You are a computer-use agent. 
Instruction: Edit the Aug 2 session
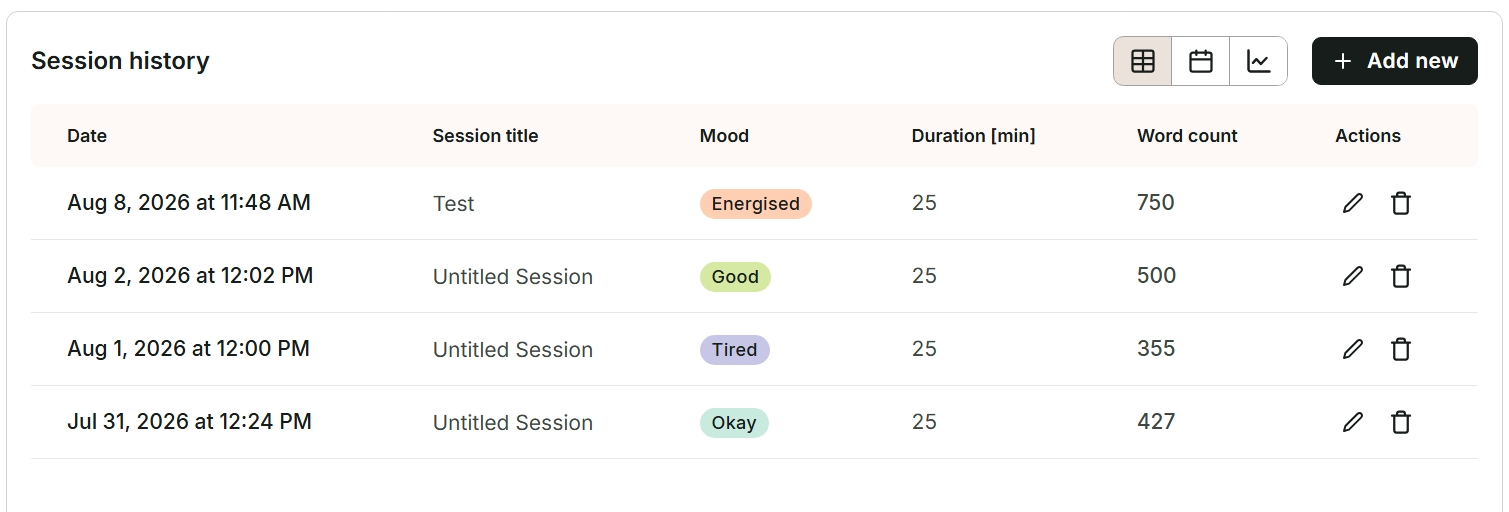pyautogui.click(x=1353, y=276)
